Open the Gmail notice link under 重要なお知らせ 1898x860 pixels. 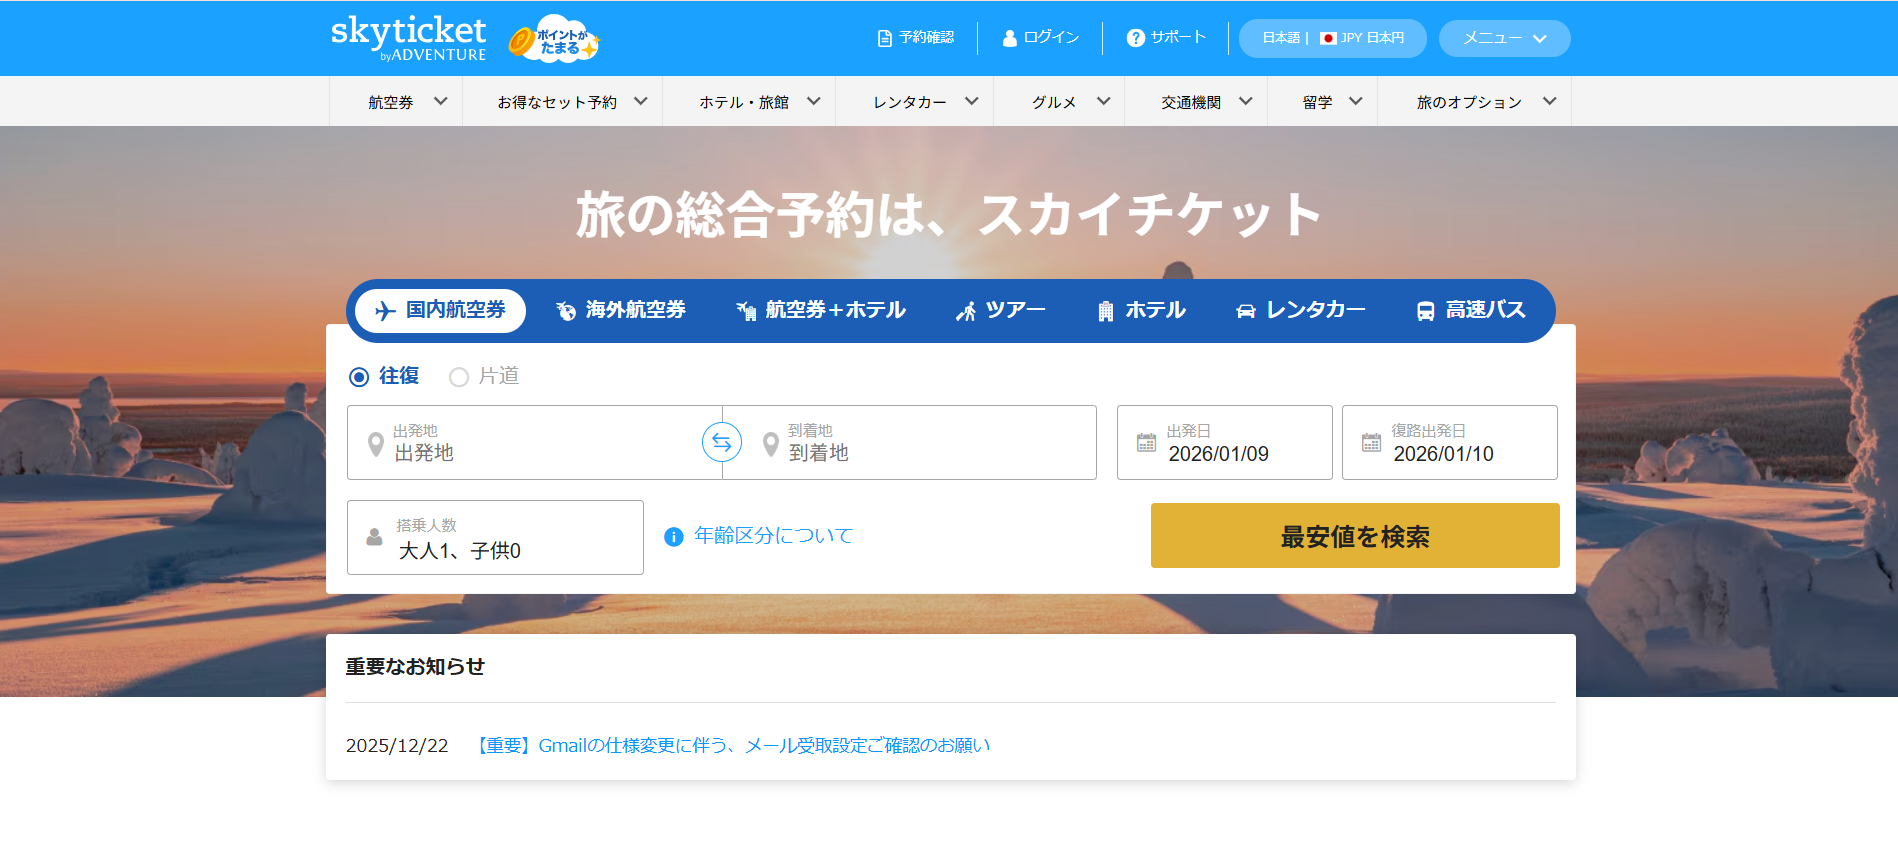click(x=733, y=746)
